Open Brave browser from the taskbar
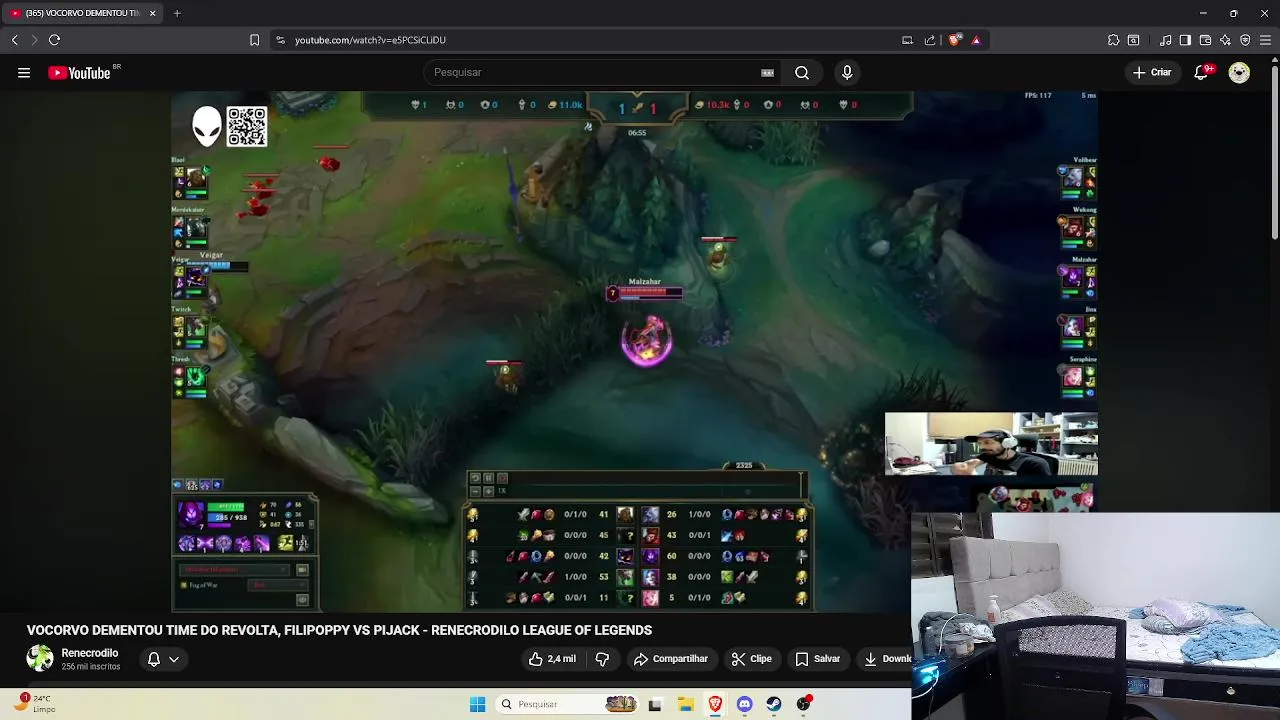The image size is (1280, 720). [715, 704]
